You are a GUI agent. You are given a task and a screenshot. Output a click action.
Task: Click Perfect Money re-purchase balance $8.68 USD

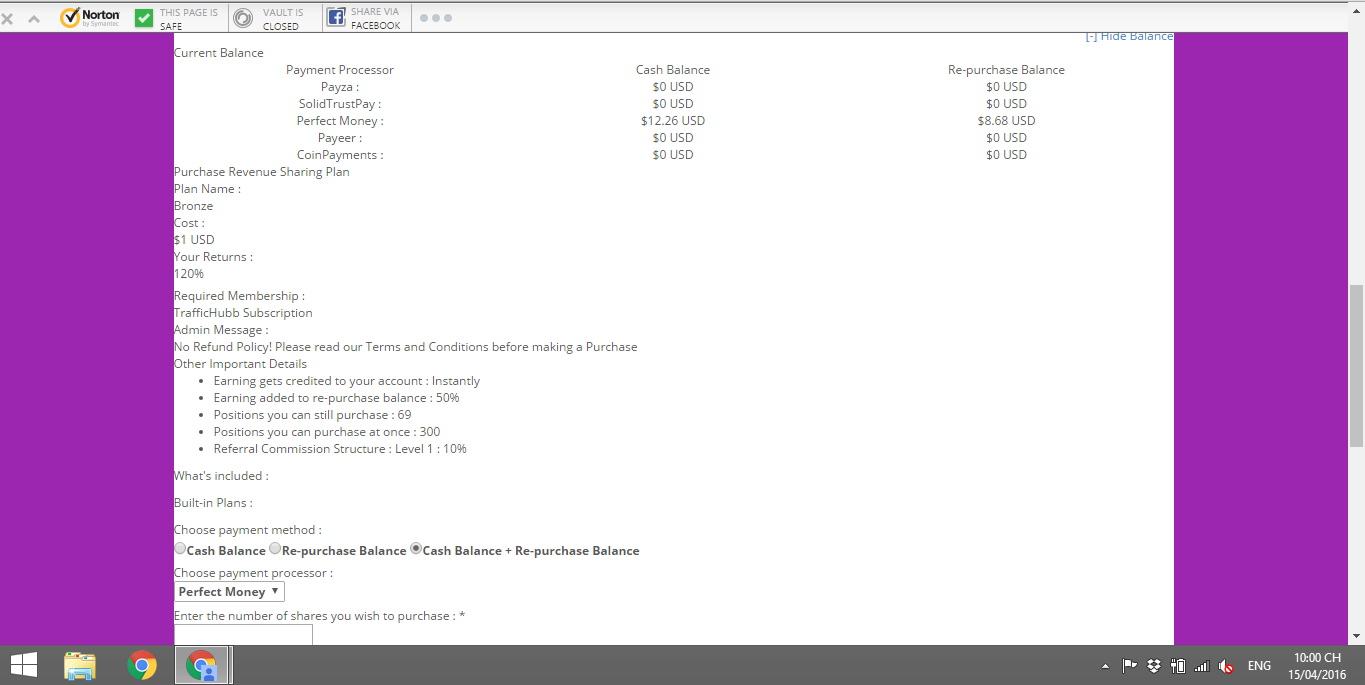(x=1006, y=121)
